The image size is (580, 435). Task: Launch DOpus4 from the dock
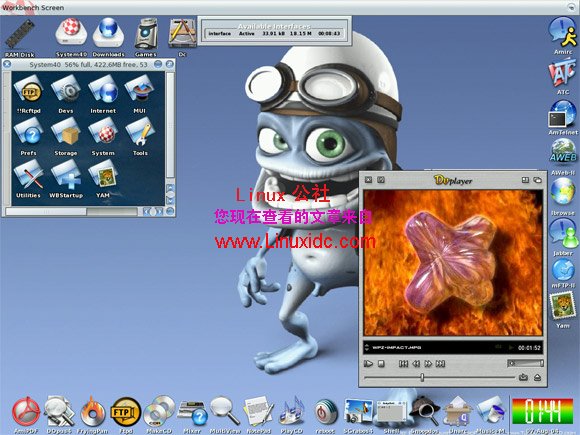59,412
